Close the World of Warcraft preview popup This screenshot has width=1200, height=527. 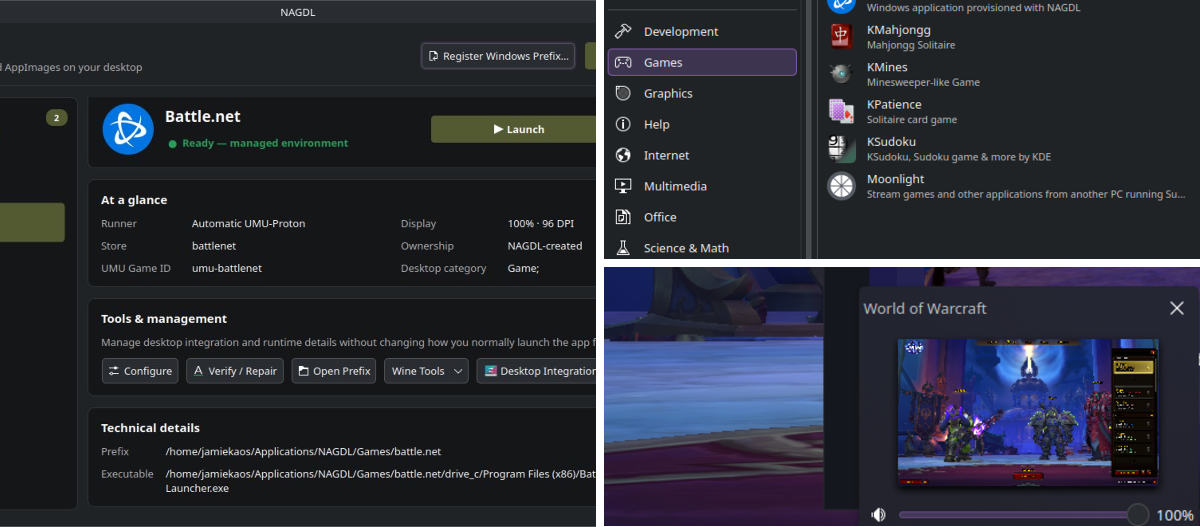[x=1176, y=308]
